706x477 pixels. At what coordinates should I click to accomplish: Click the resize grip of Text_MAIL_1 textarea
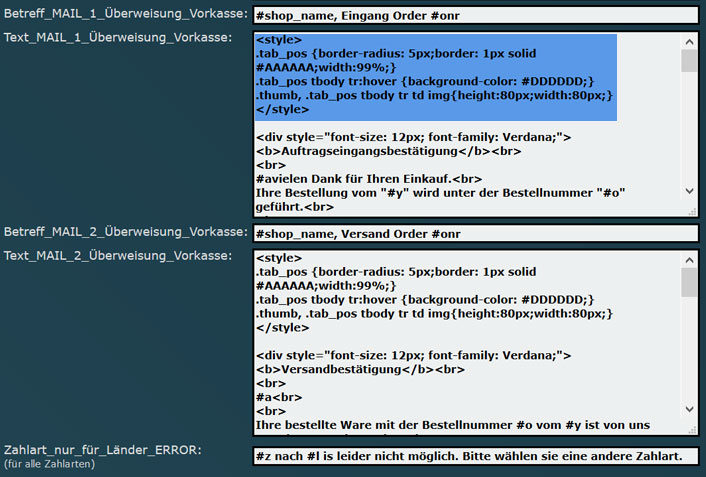[x=692, y=212]
